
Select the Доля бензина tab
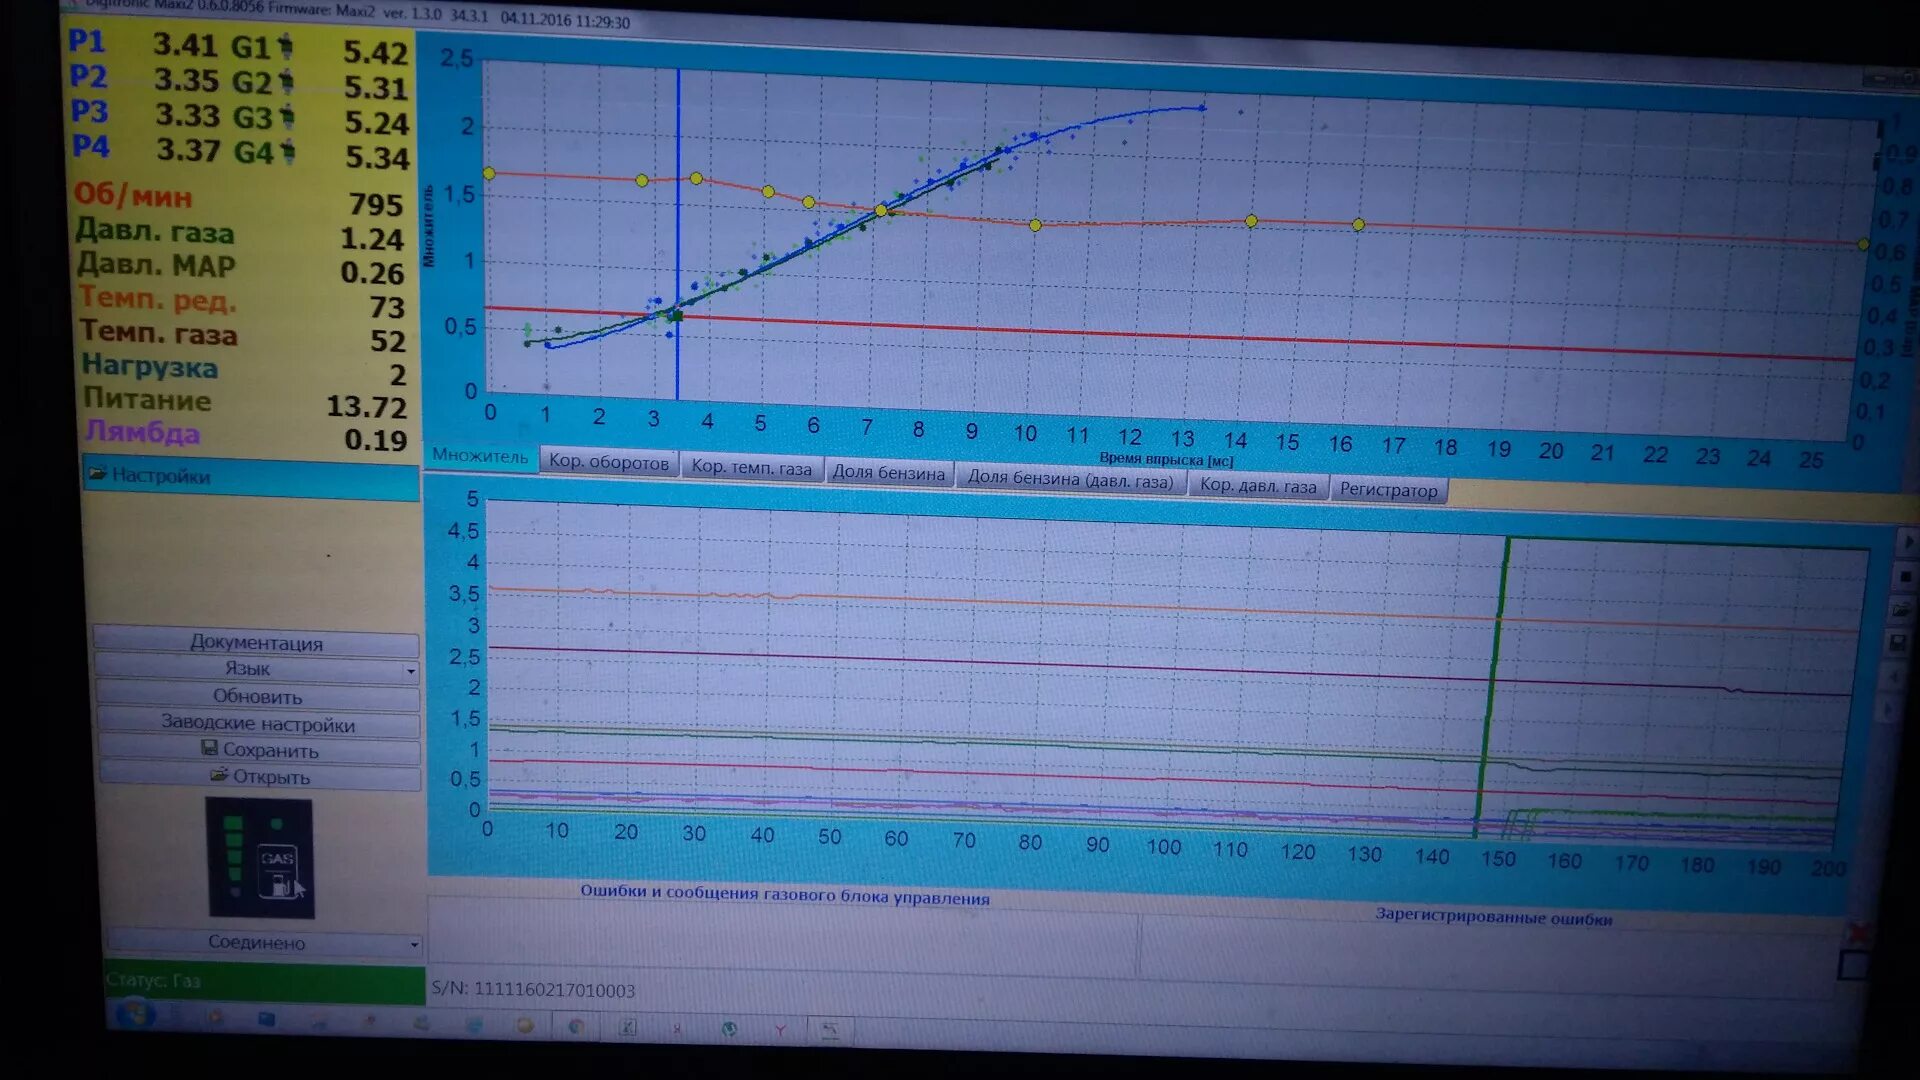(x=888, y=473)
